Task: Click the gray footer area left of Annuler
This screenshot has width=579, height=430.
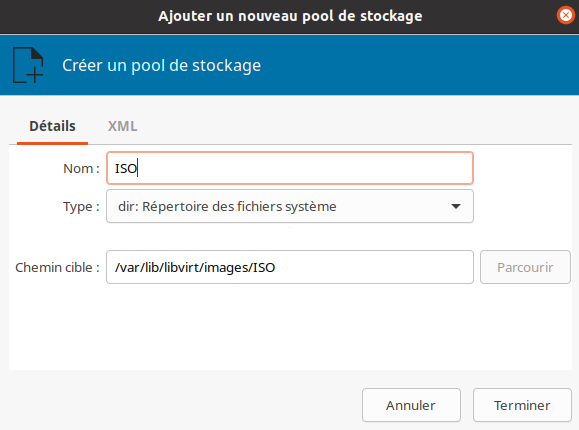Action: (x=181, y=405)
